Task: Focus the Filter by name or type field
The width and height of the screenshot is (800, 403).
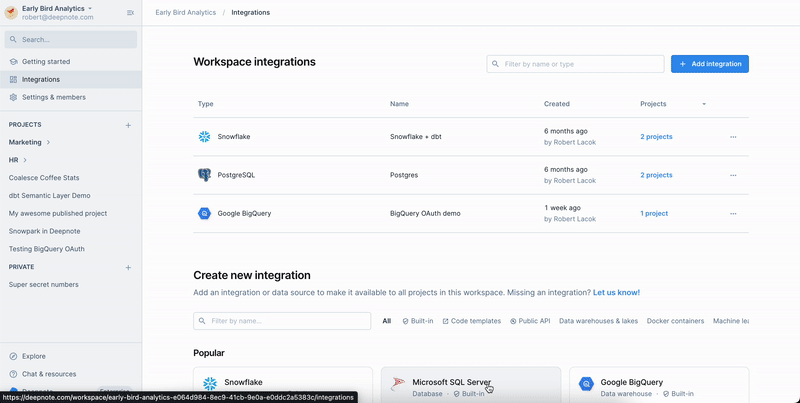Action: (x=576, y=64)
